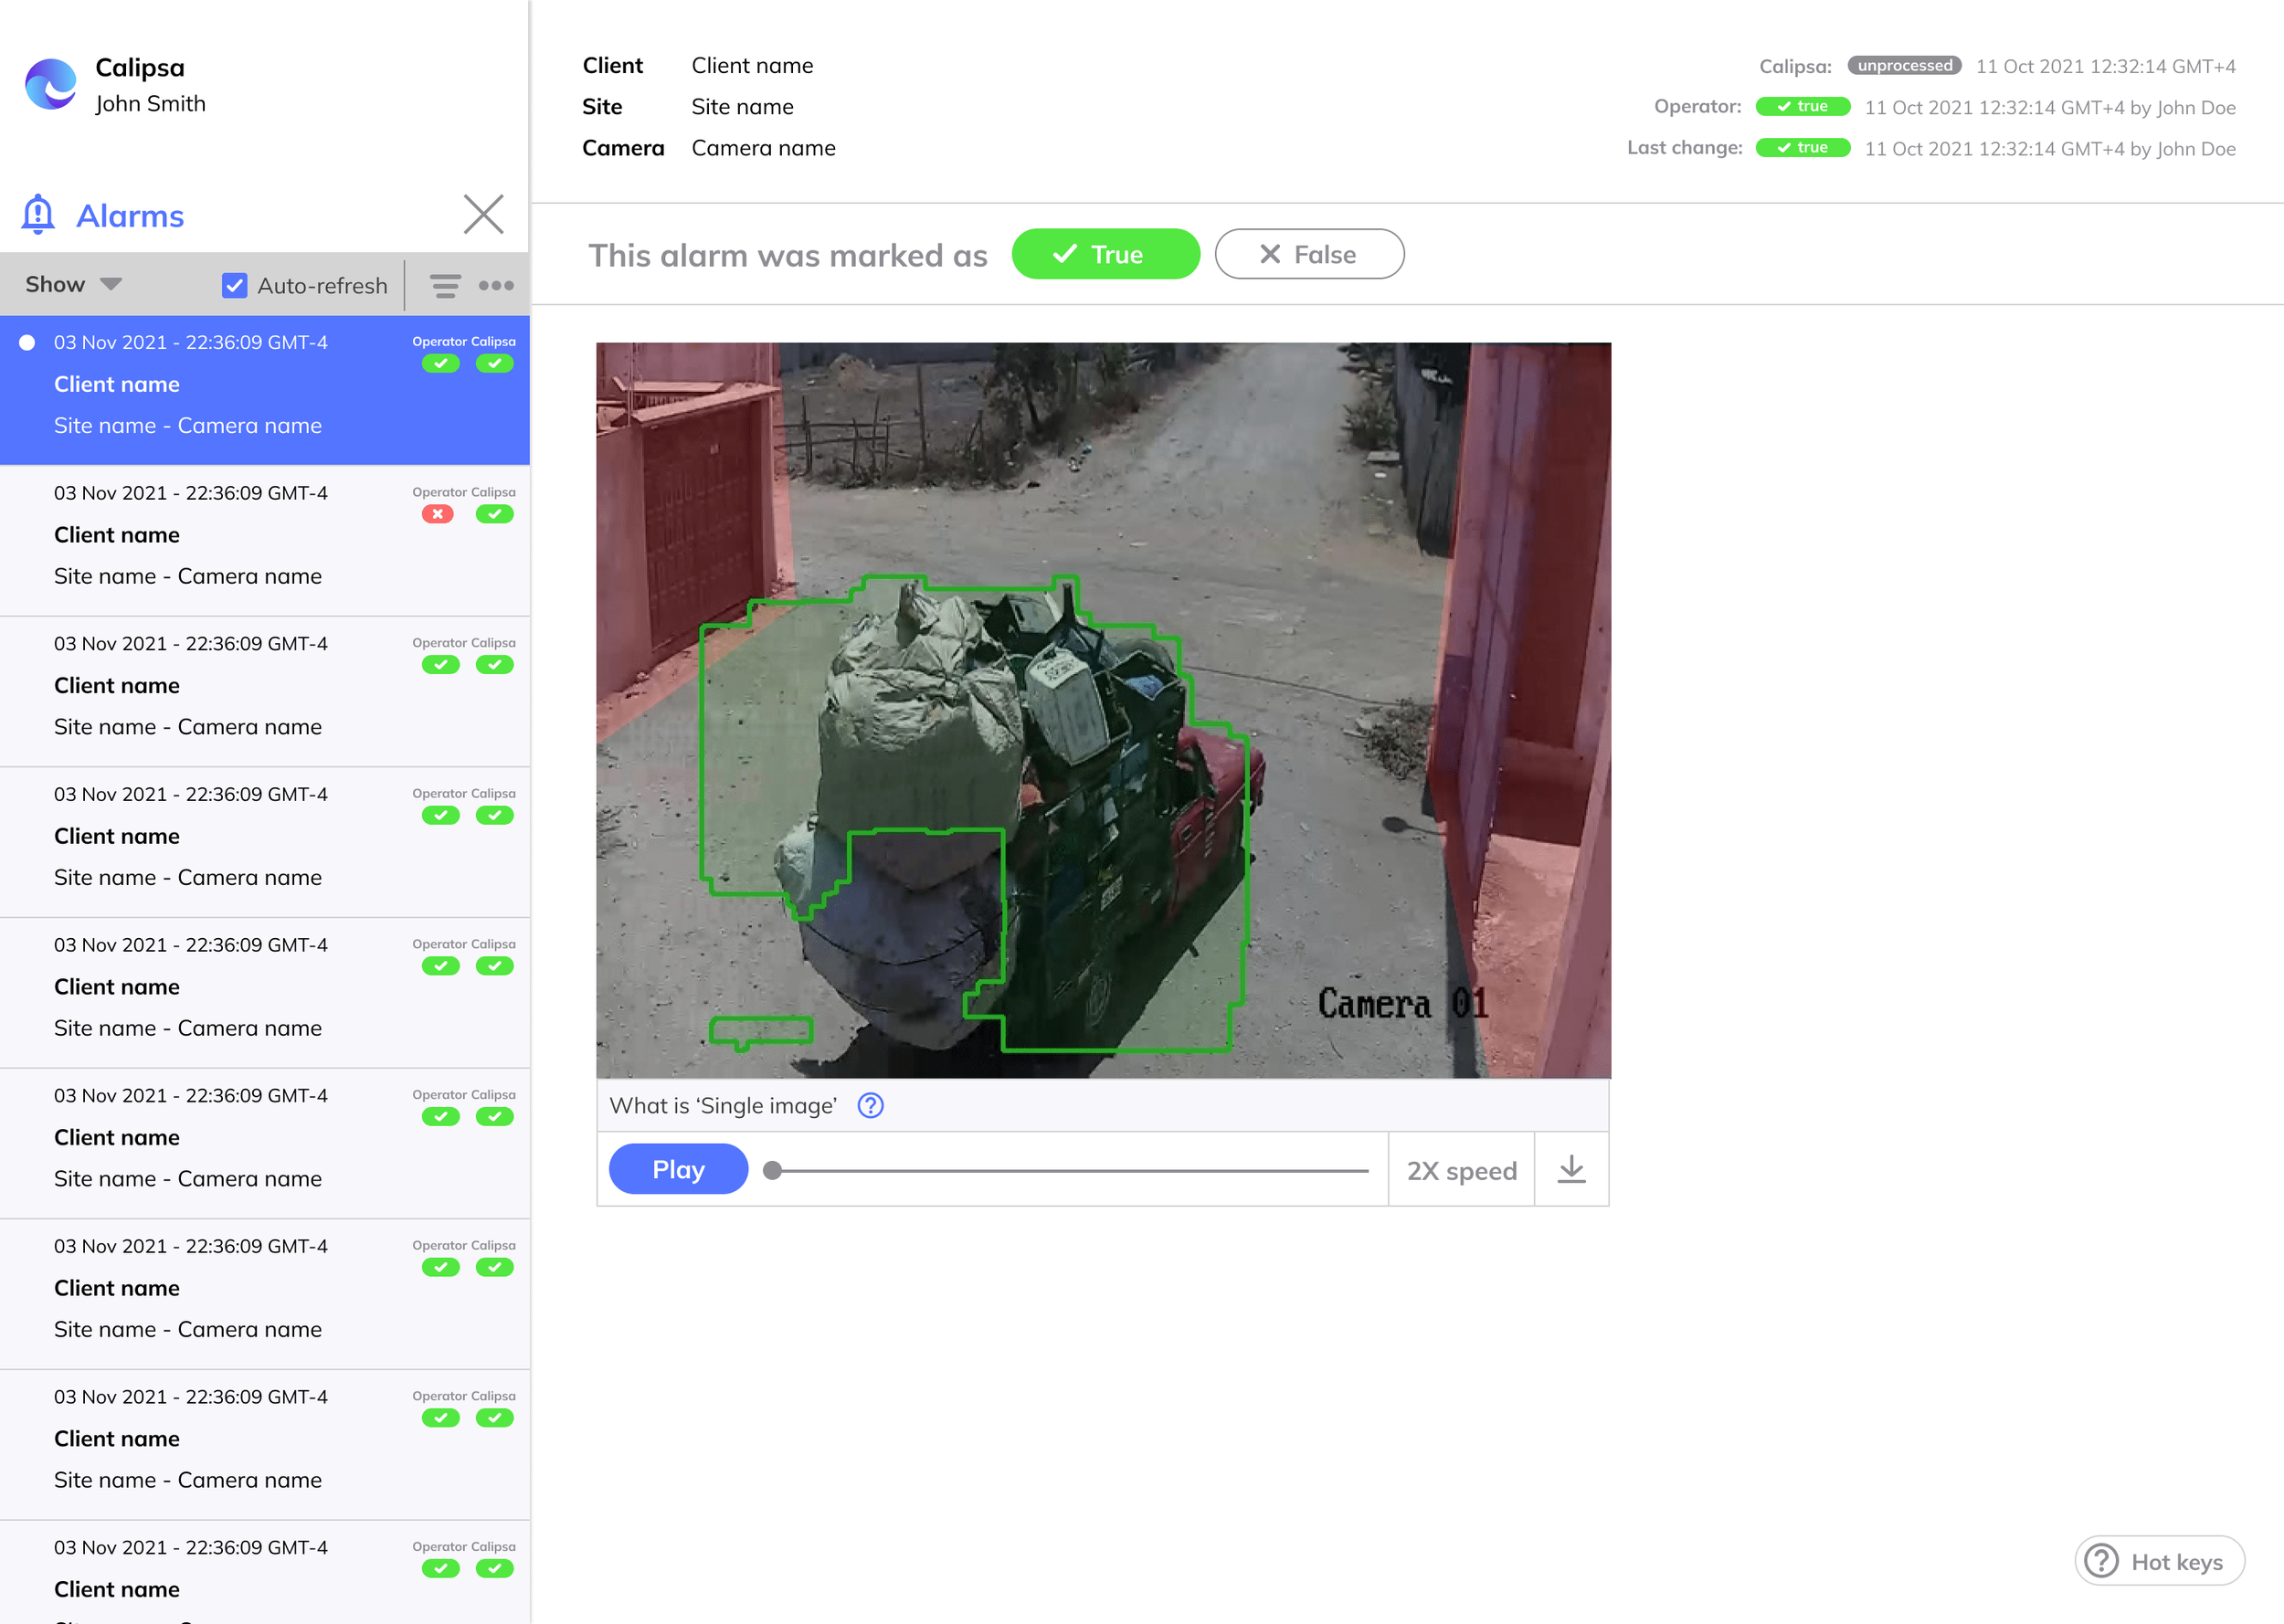Open the filter lines icon in toolbar

pyautogui.click(x=445, y=286)
